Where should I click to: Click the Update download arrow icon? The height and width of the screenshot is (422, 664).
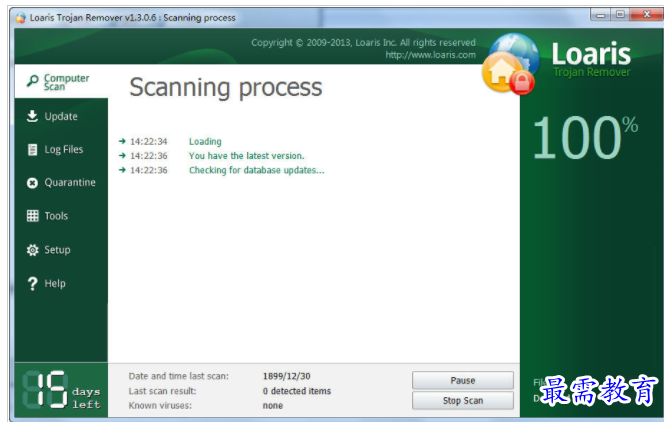32,116
